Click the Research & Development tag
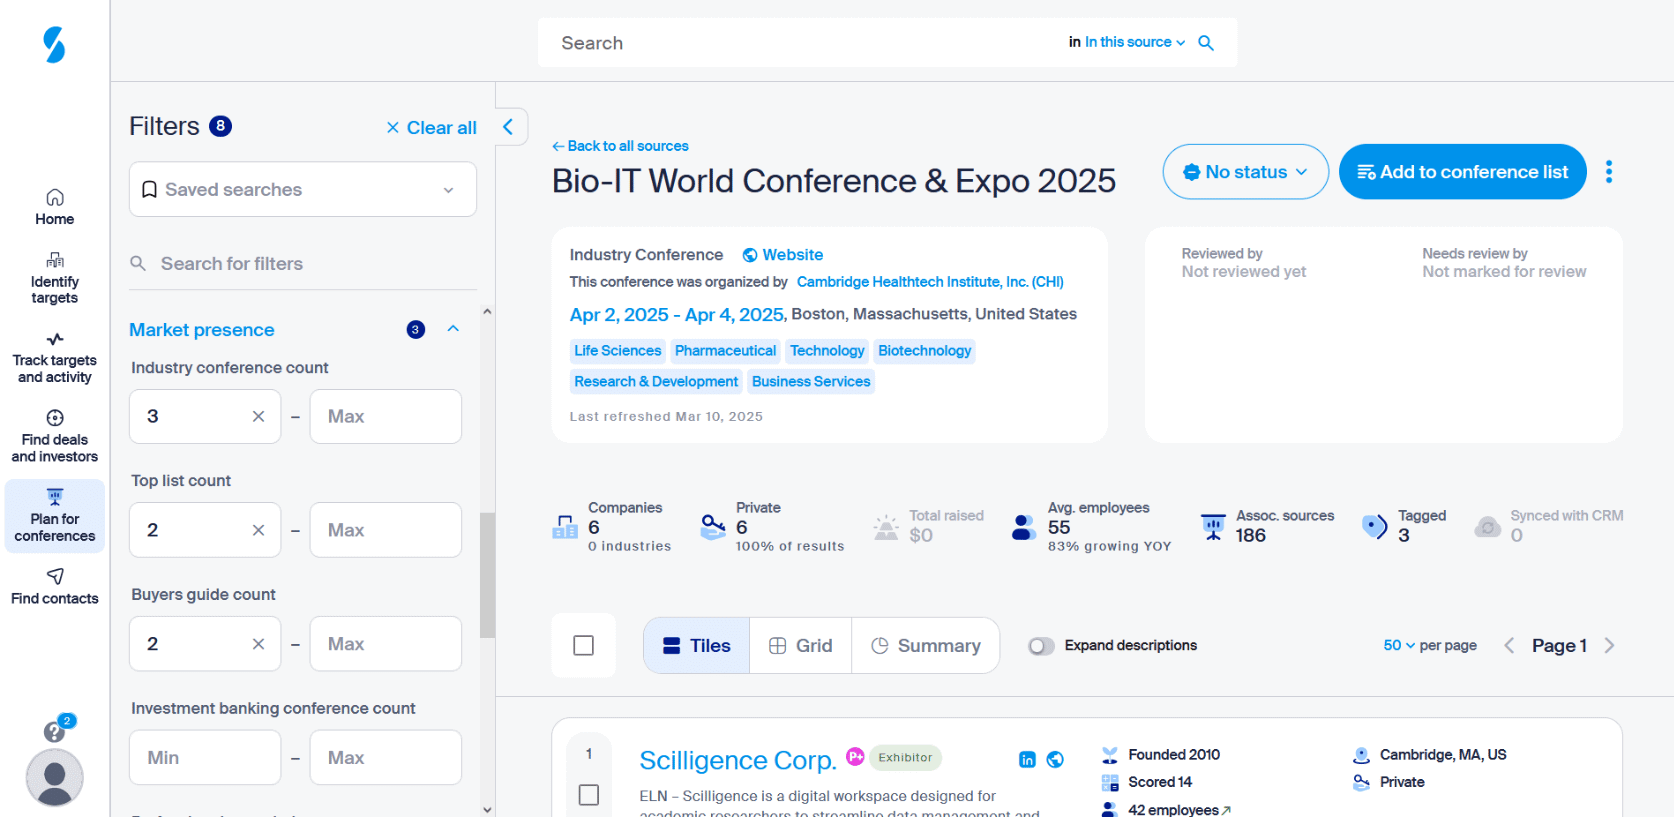Screen dimensions: 1674x817 click(x=656, y=382)
